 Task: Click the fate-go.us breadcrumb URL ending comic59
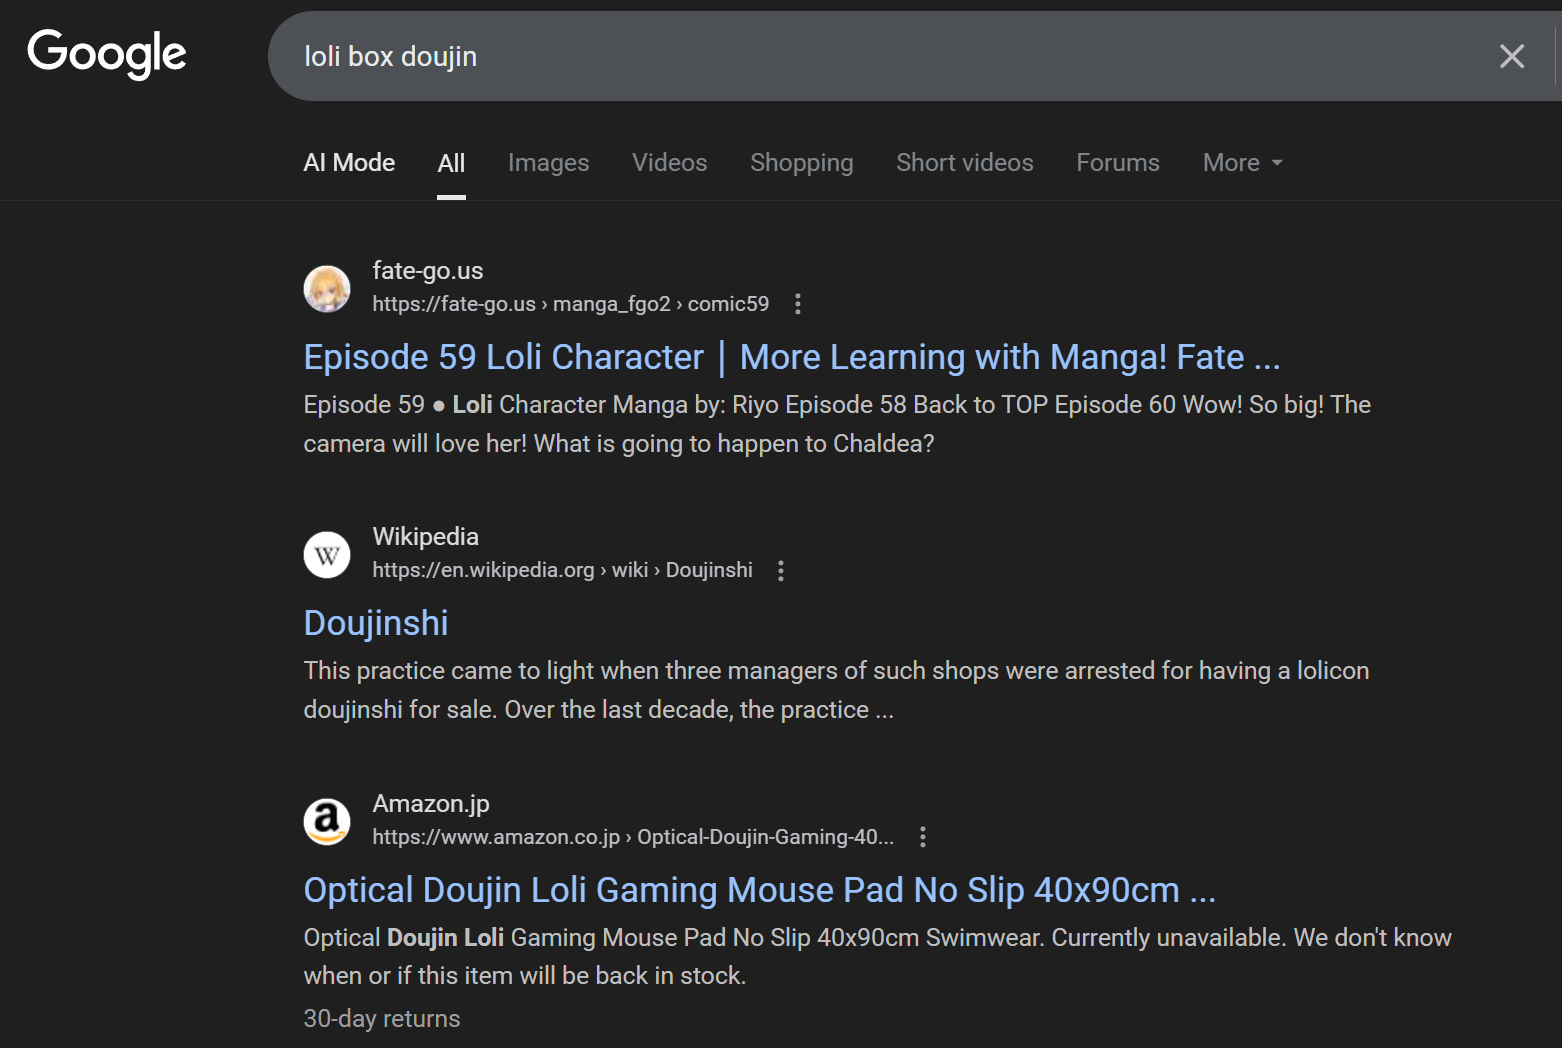[x=570, y=304]
